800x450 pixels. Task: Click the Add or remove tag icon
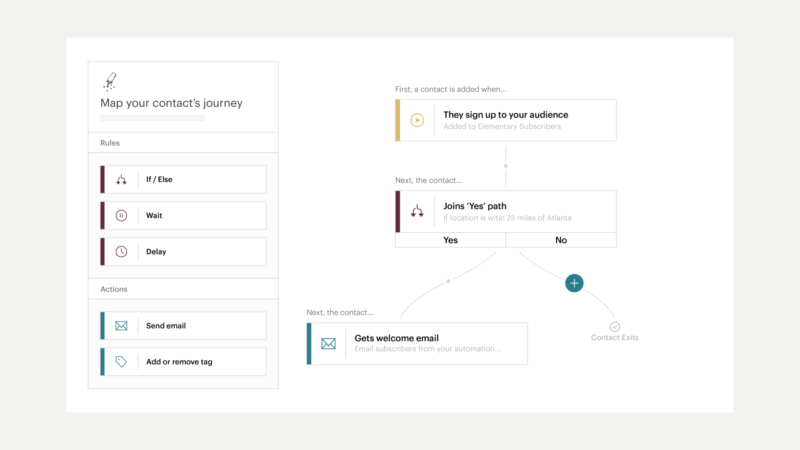[x=121, y=362]
